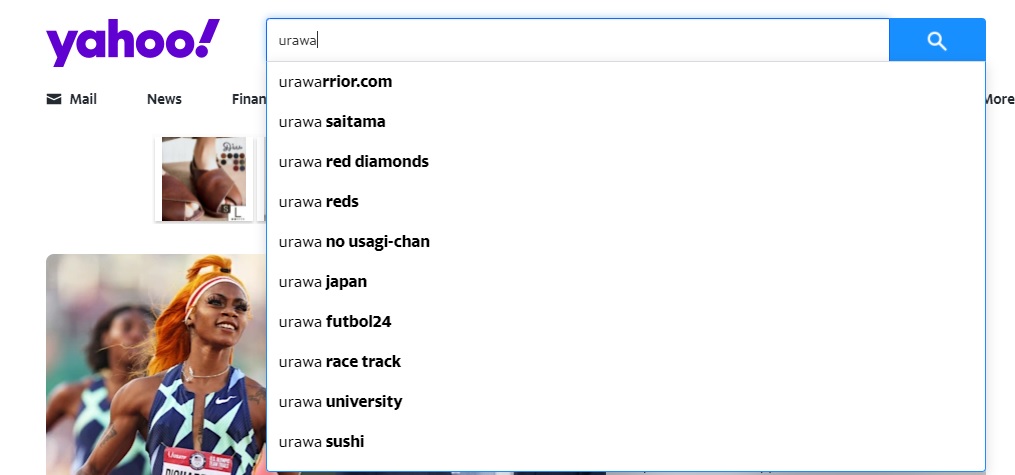
Task: Click the Mail link text
Action: coord(83,99)
